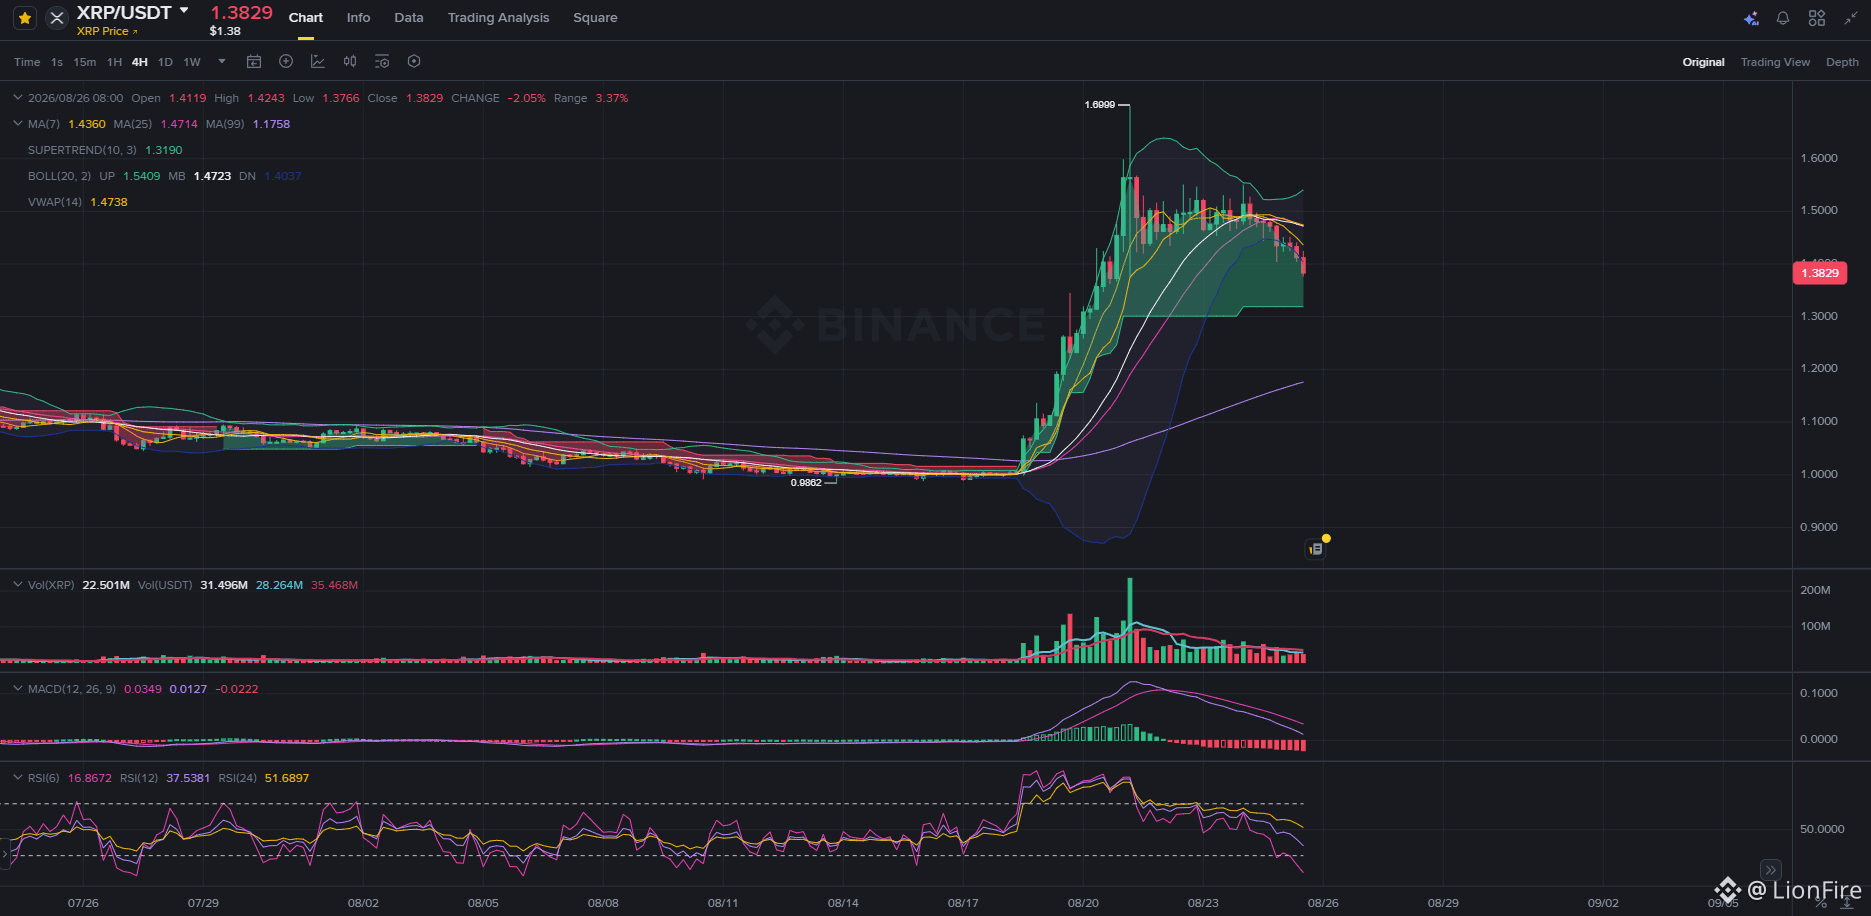The width and height of the screenshot is (1871, 916).
Task: Click the add-circle plus icon in chart toolbar
Action: coord(286,62)
